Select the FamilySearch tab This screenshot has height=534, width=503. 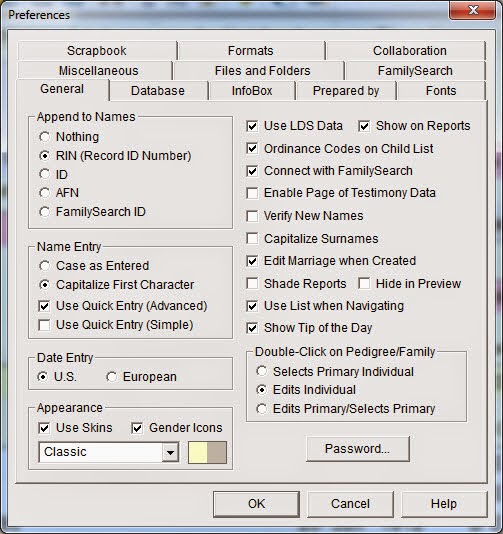pos(415,71)
